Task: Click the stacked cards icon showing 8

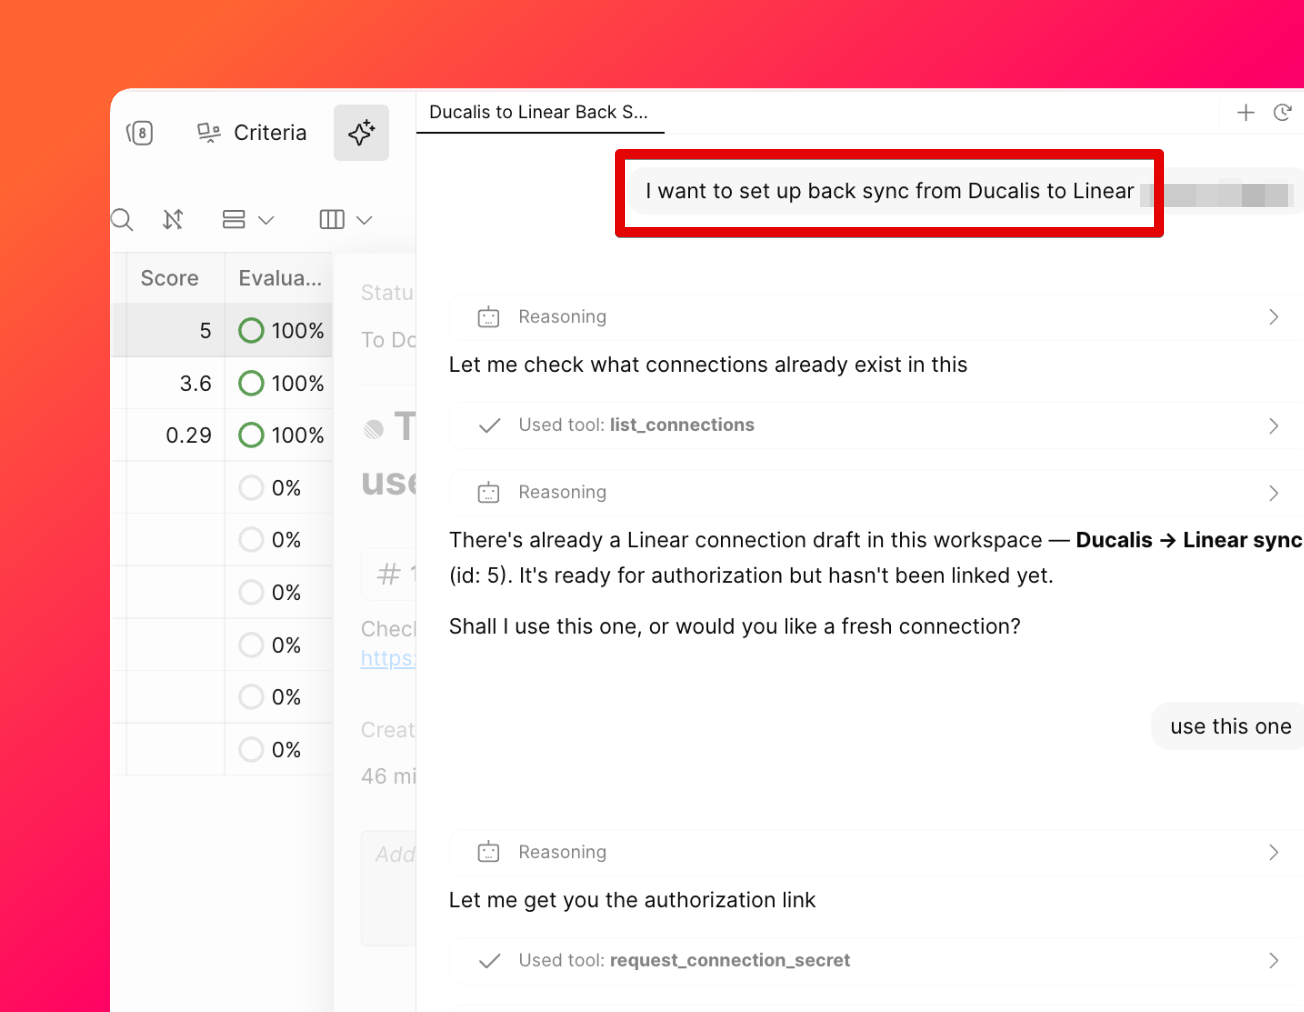Action: click(140, 133)
